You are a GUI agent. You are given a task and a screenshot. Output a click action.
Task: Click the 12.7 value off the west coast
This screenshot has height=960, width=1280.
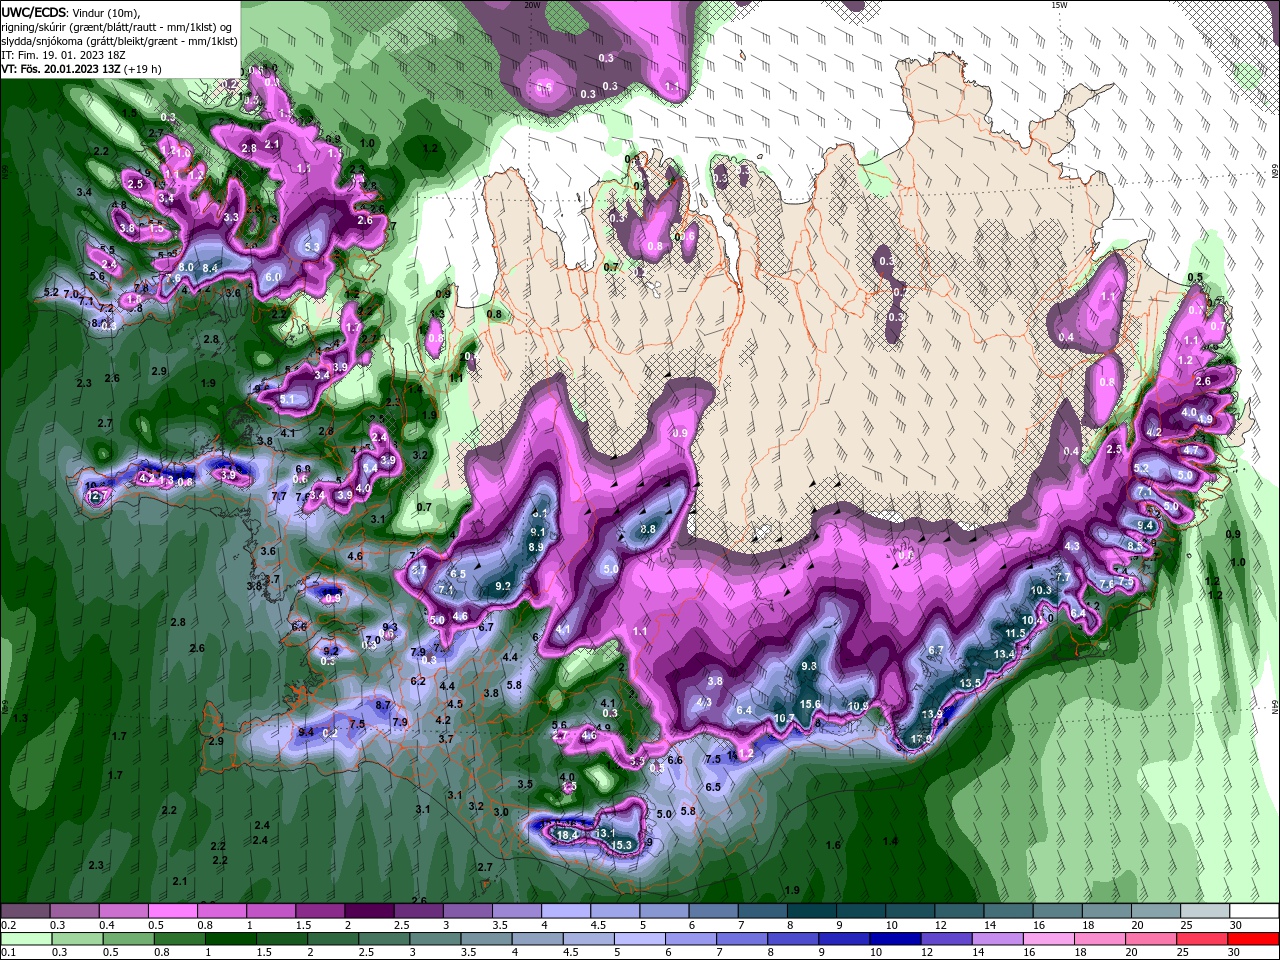coord(98,496)
